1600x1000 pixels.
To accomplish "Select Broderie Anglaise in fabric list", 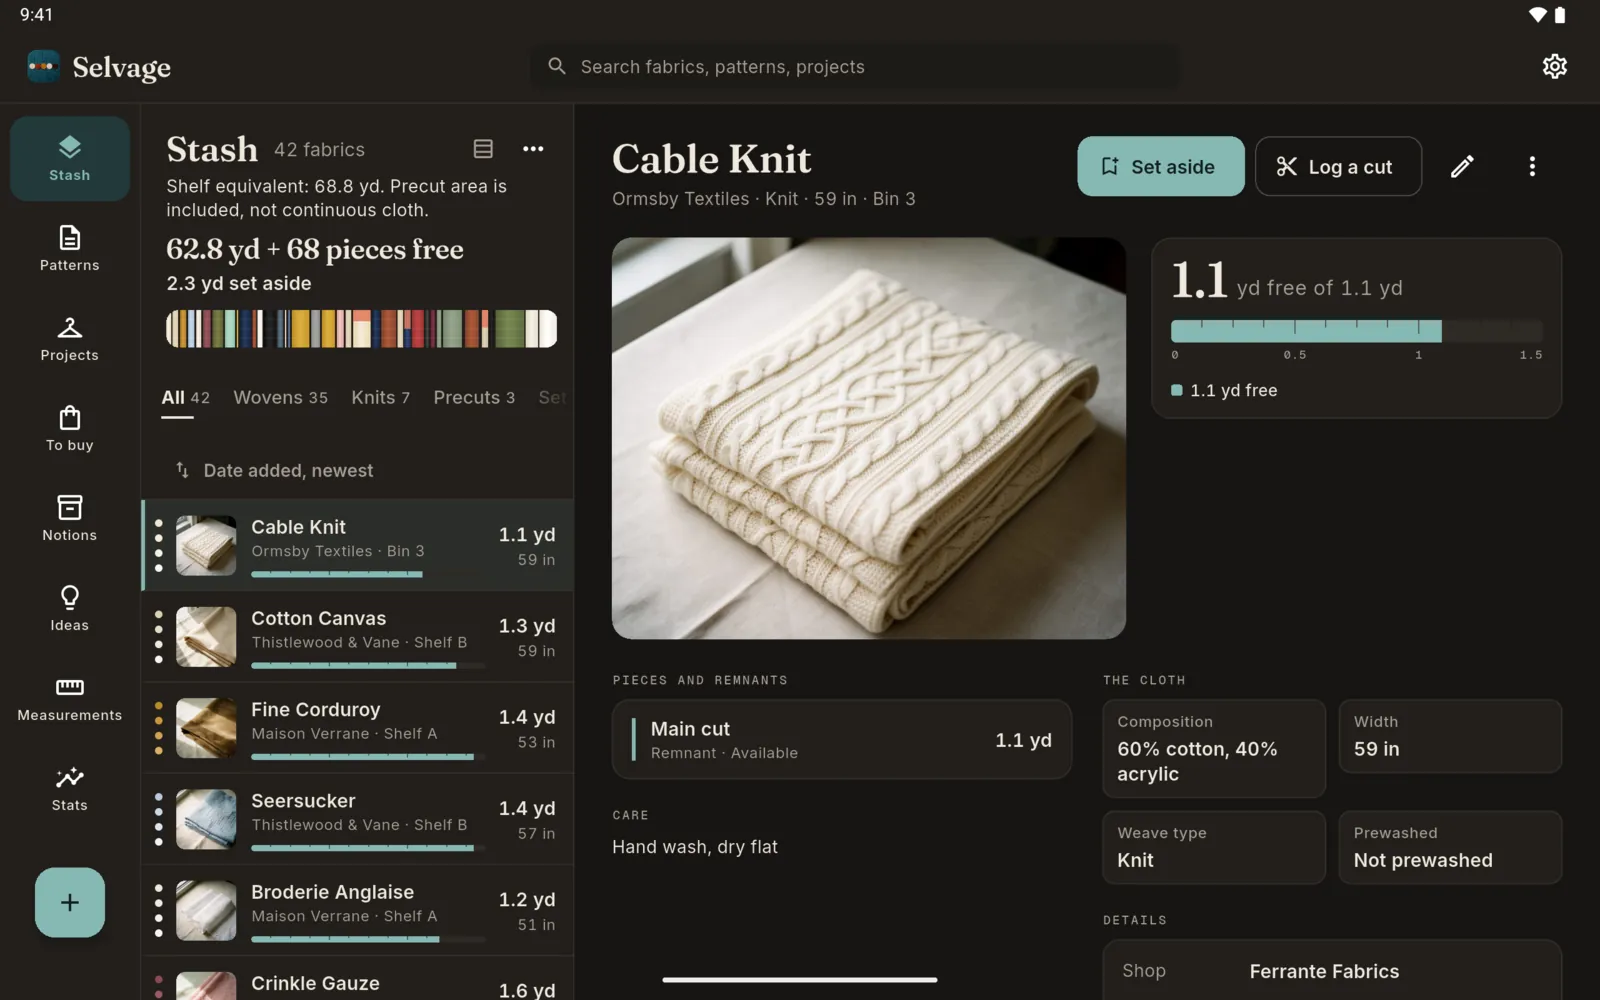I will coord(357,910).
